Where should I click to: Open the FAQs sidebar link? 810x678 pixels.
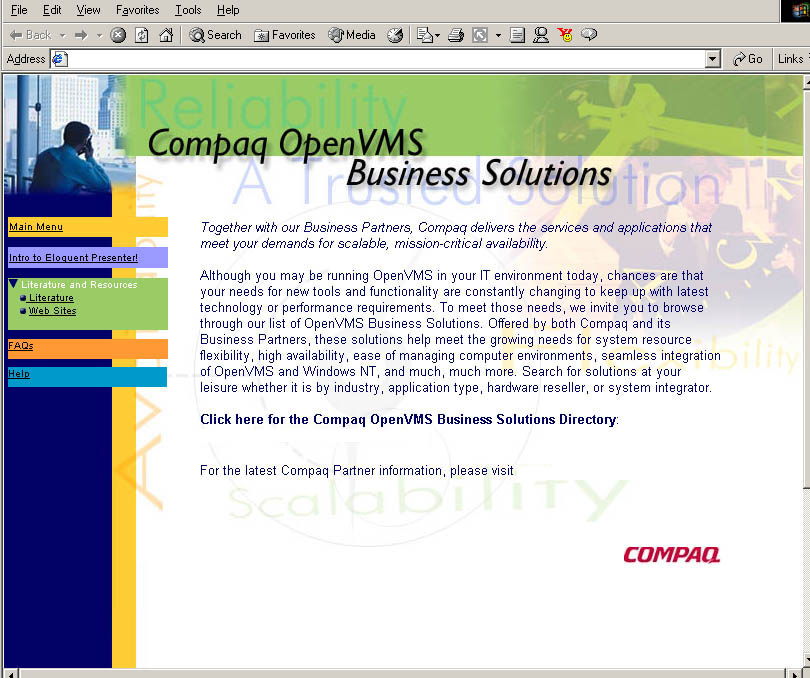(x=21, y=346)
